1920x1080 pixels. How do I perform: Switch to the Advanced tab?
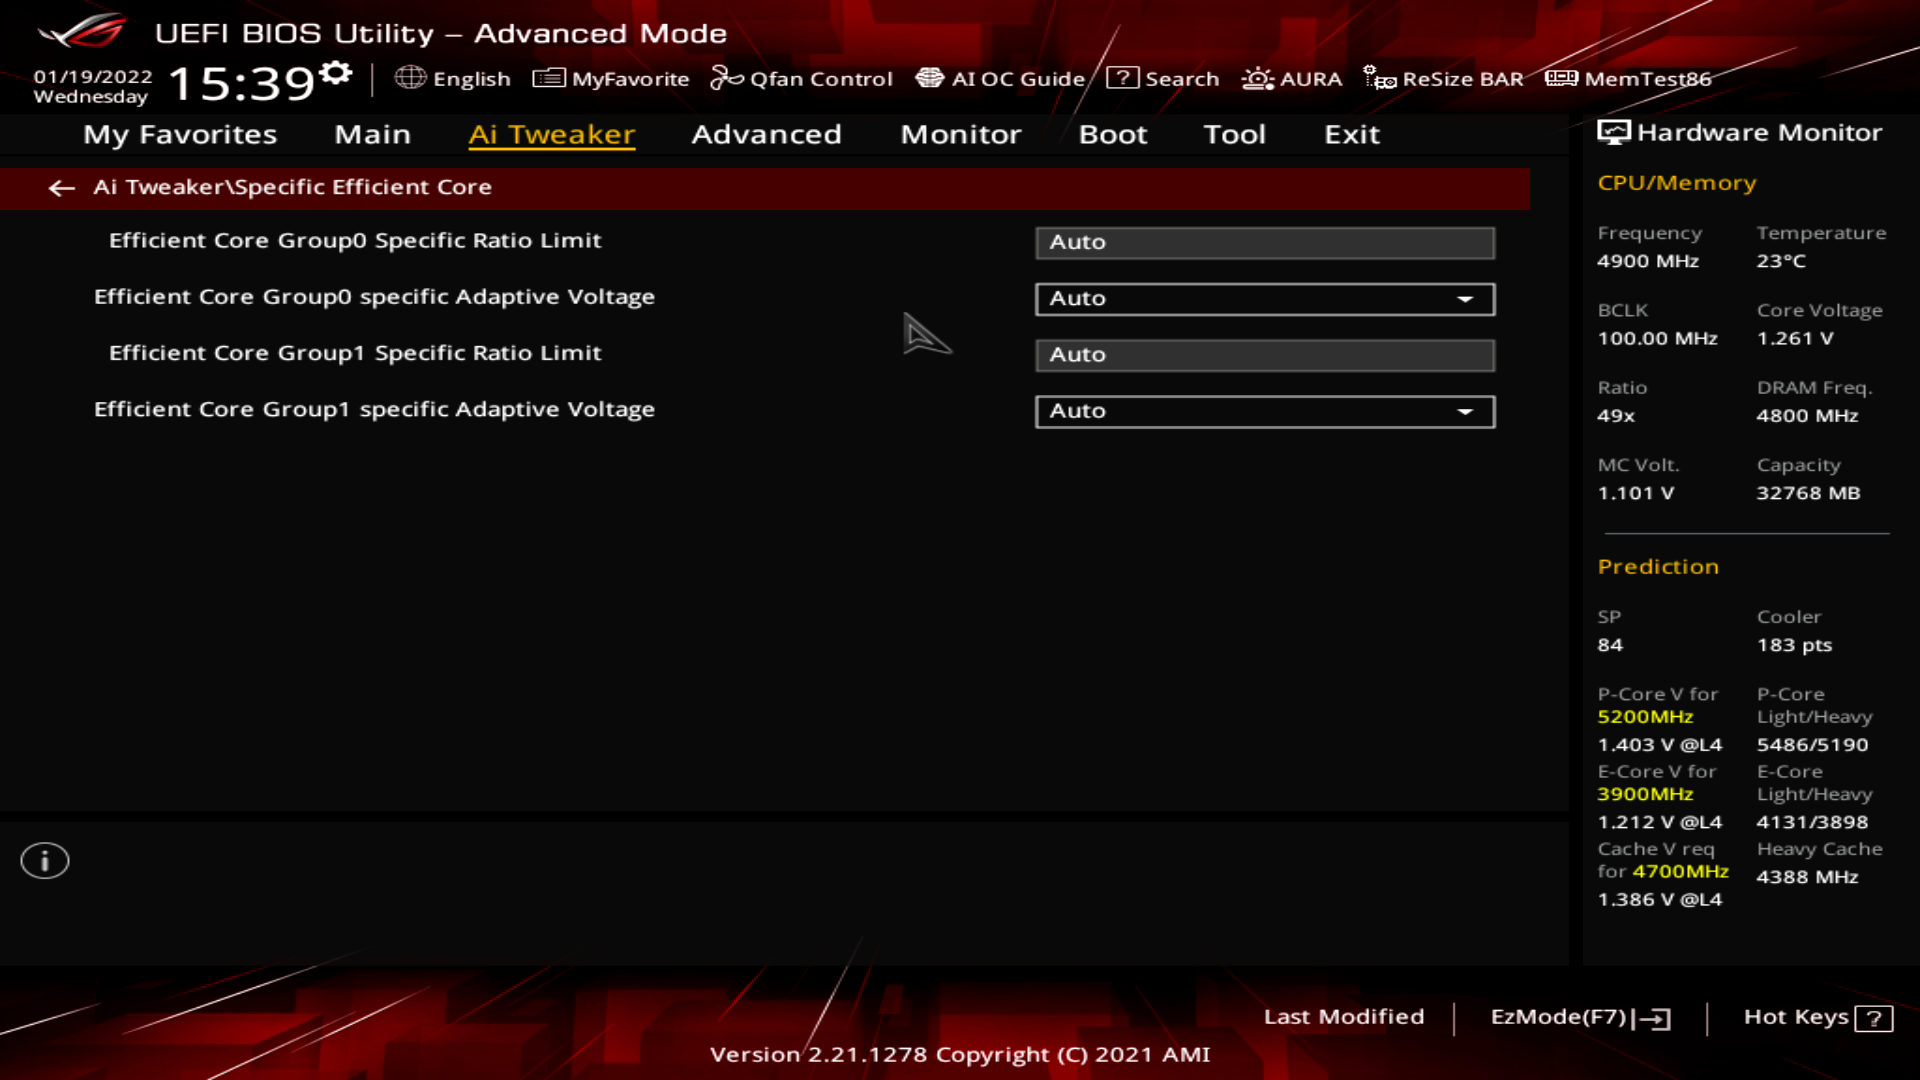pos(766,134)
